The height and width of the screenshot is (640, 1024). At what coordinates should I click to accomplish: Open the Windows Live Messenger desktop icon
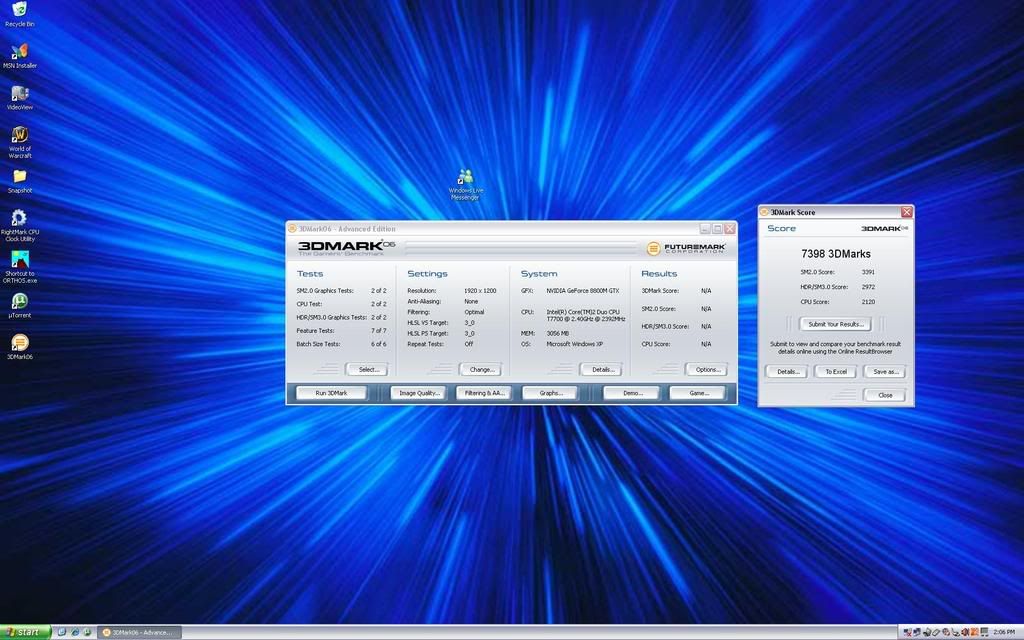point(465,185)
